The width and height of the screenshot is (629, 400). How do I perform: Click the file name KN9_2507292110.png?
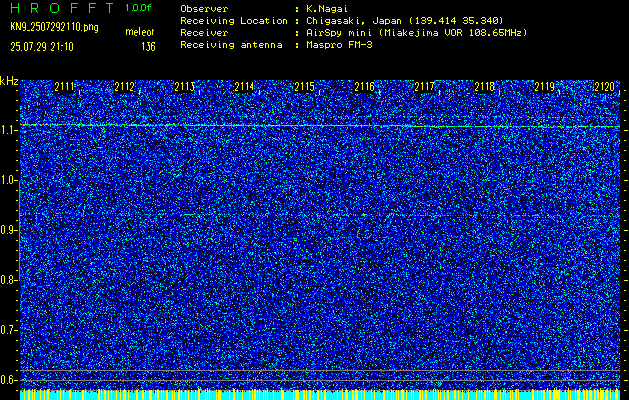pyautogui.click(x=54, y=27)
